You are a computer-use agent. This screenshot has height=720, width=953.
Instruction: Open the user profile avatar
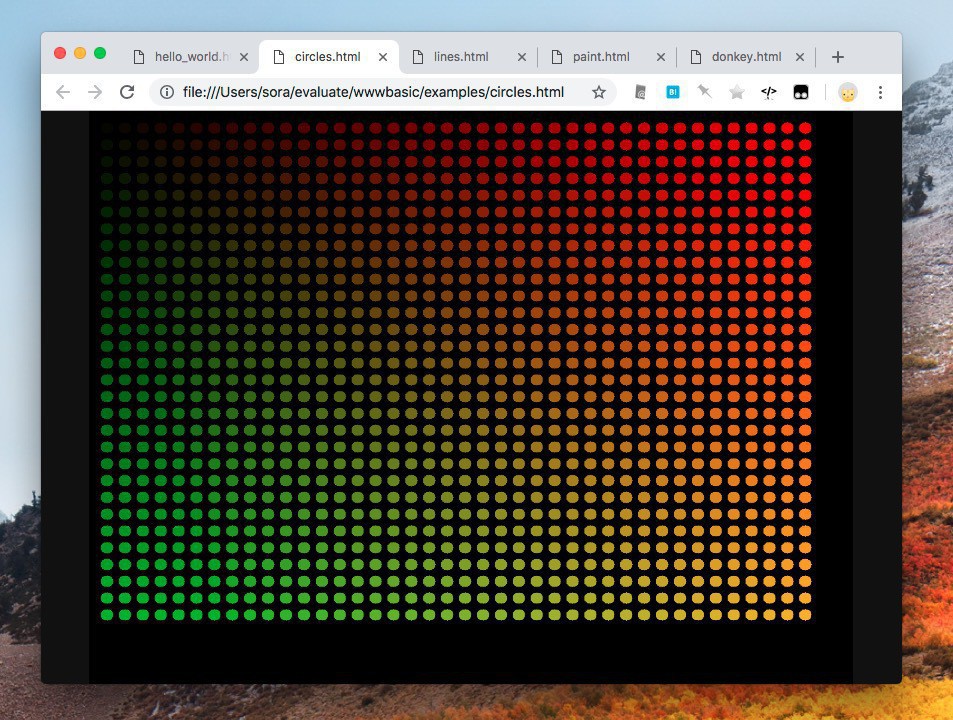tap(847, 93)
